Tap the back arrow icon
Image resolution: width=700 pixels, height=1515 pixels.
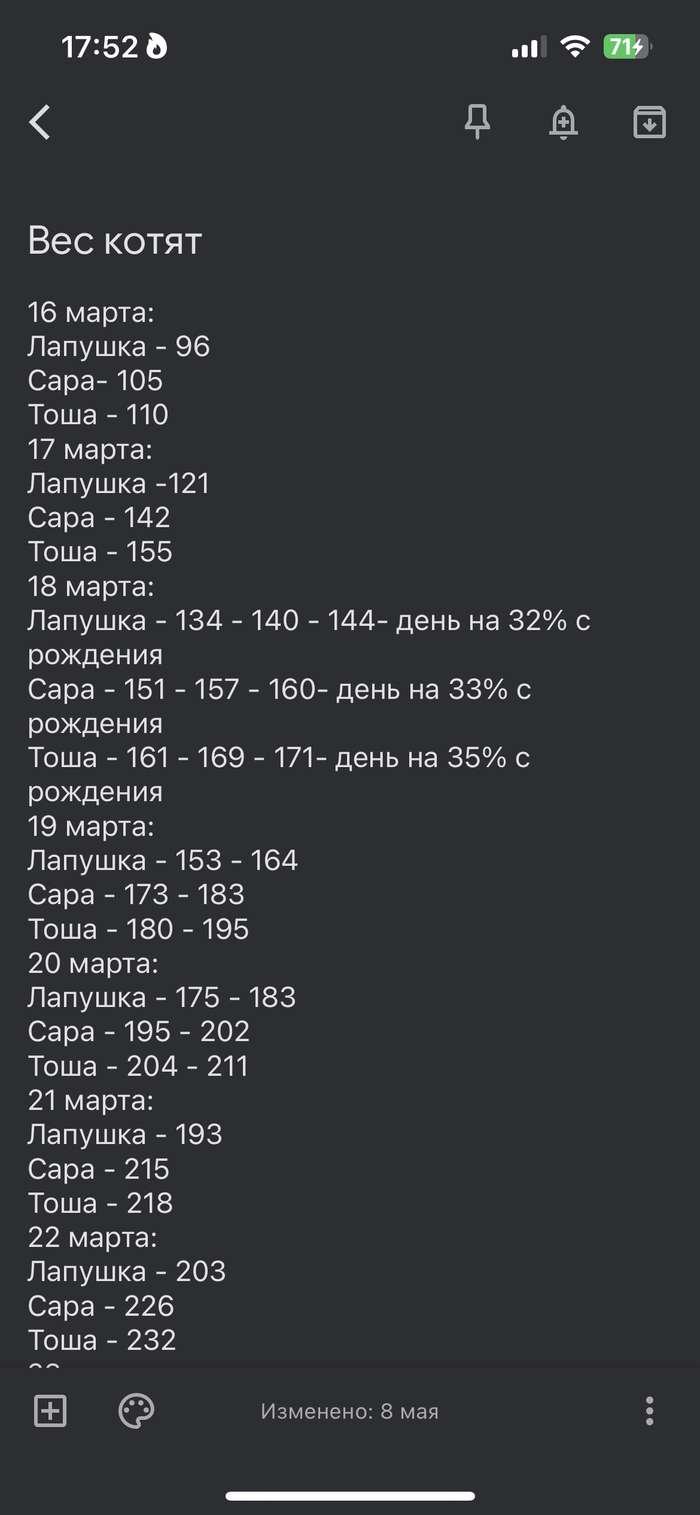pyautogui.click(x=40, y=122)
